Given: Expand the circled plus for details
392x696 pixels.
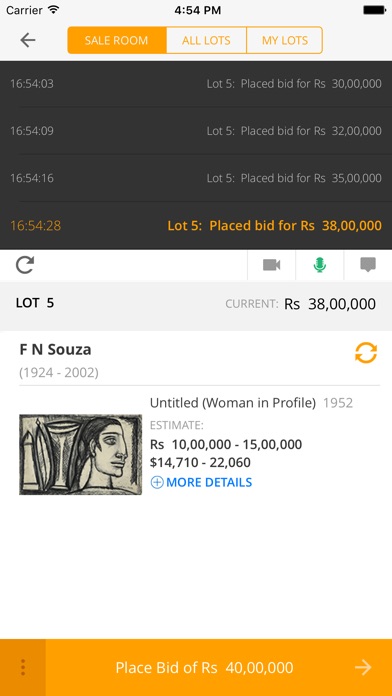Looking at the screenshot, I should click(157, 482).
